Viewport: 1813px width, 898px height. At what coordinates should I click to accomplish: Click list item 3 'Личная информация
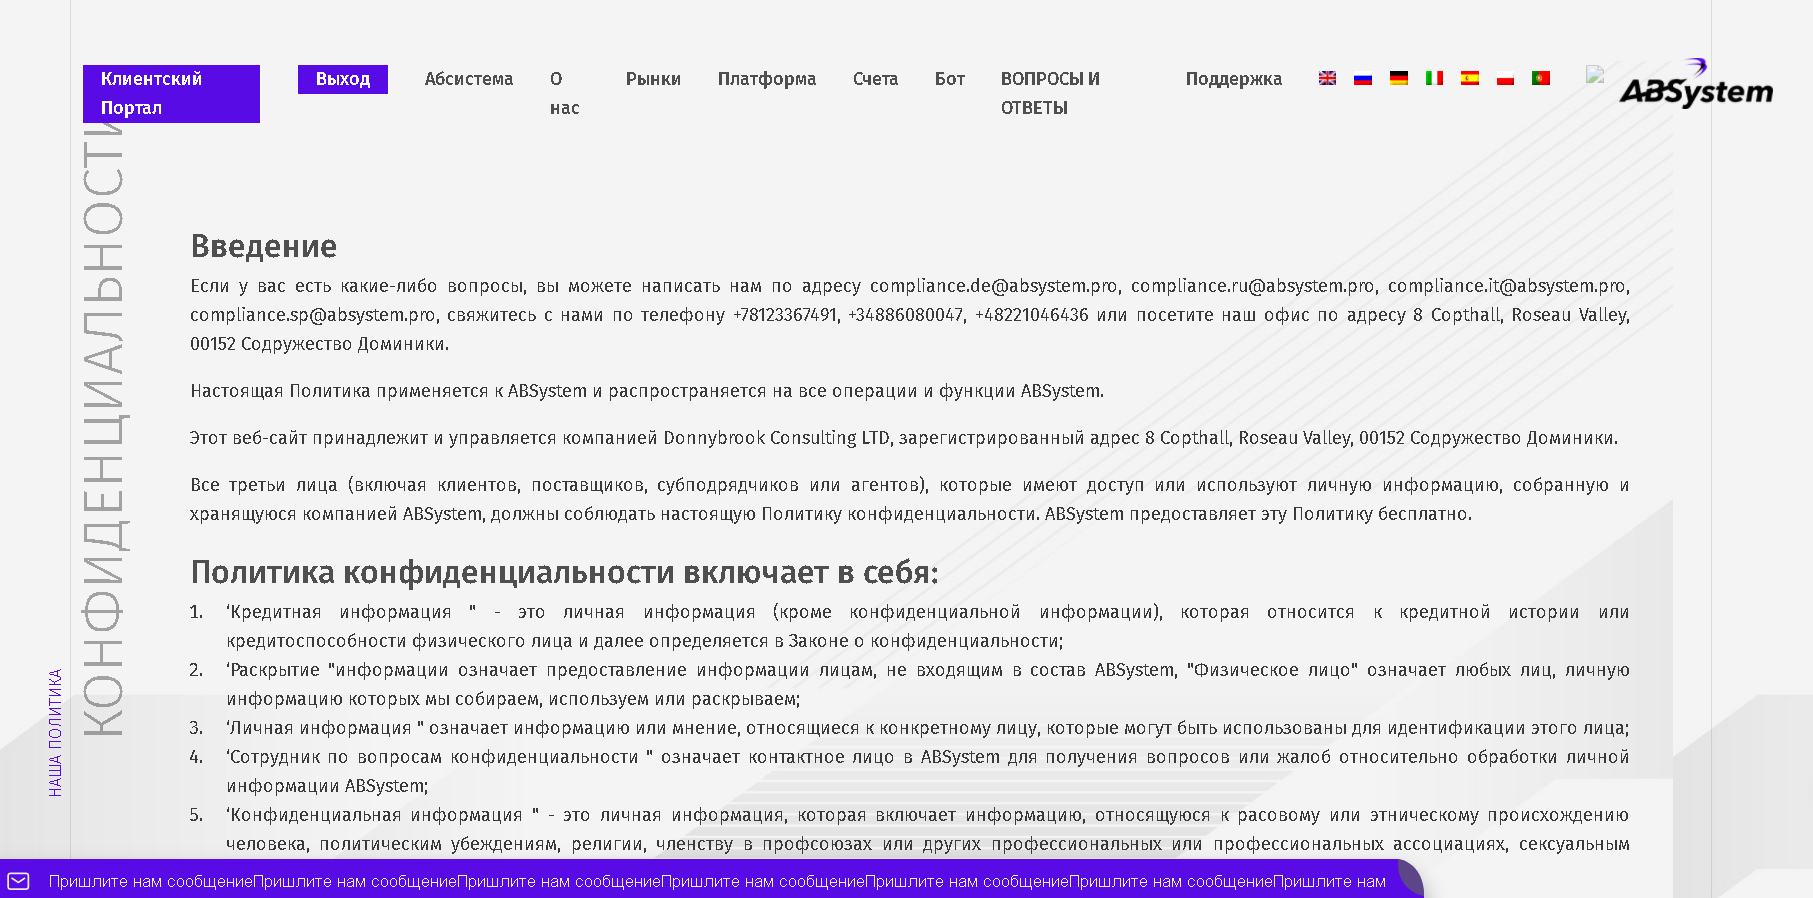tap(928, 728)
